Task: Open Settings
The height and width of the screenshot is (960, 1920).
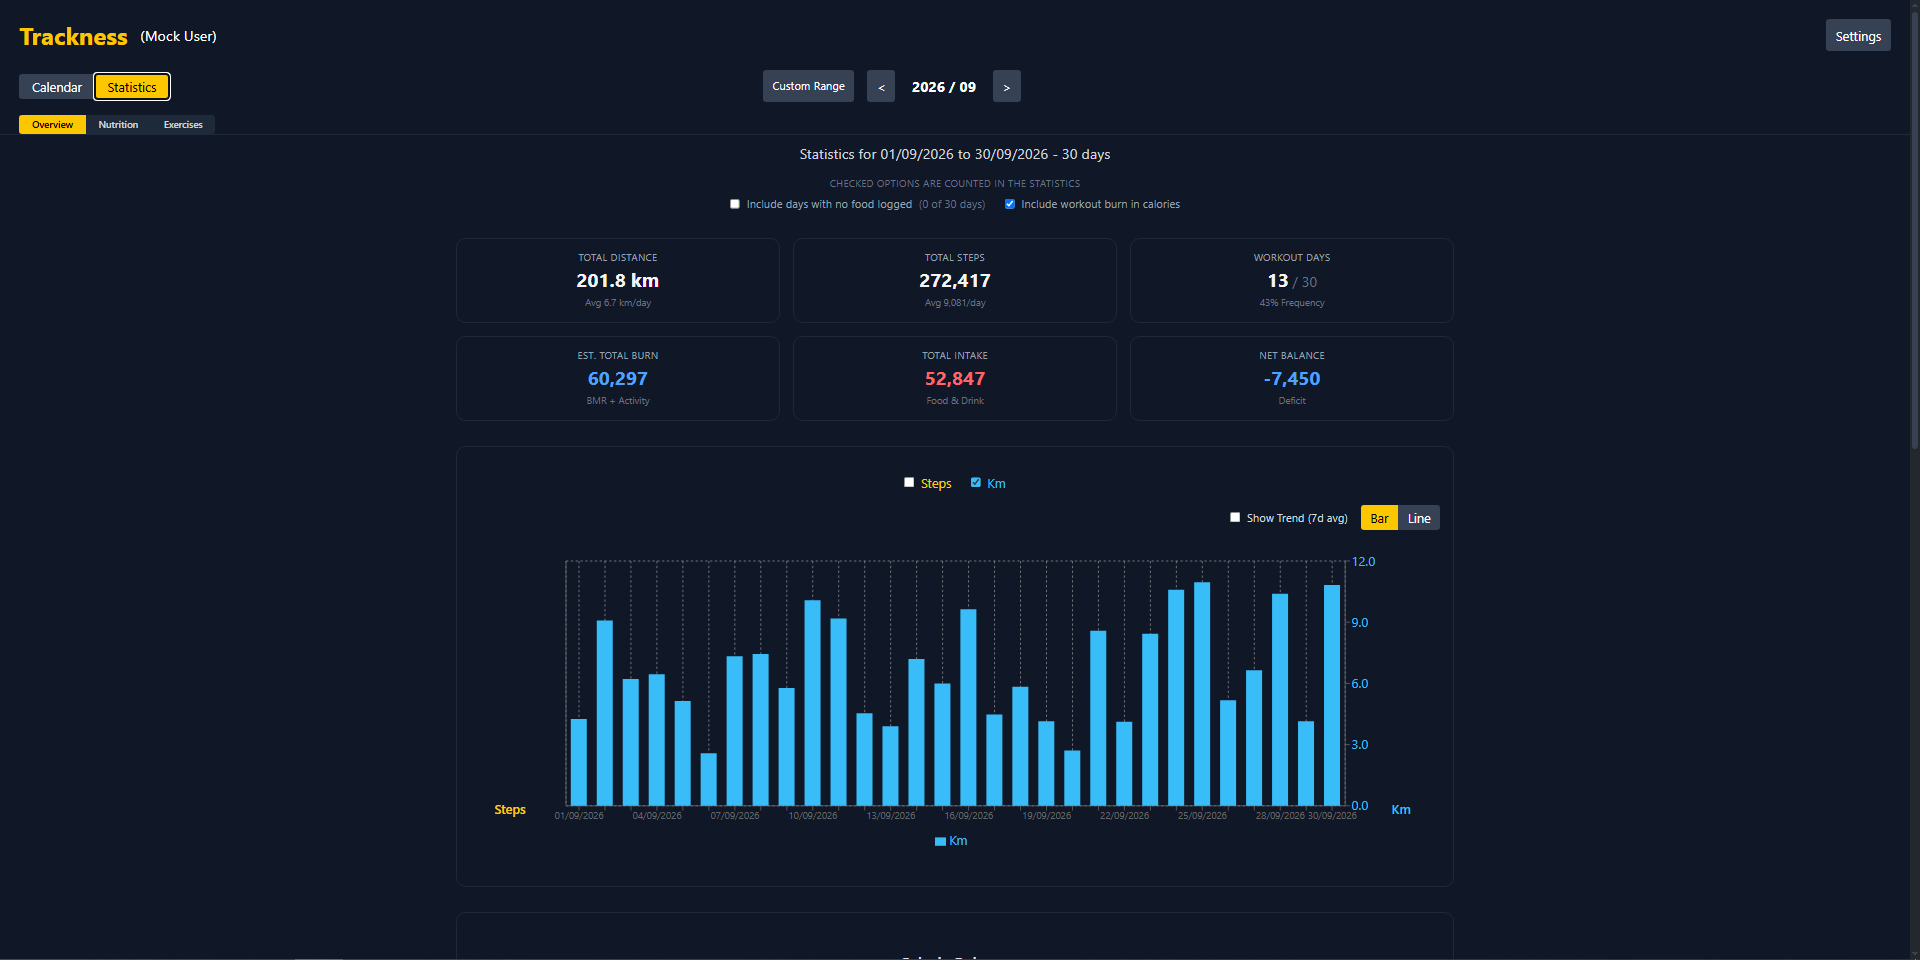Action: [1858, 36]
